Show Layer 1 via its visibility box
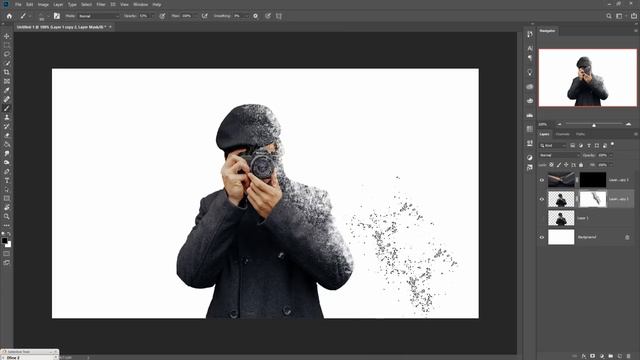The width and height of the screenshot is (640, 360). [x=542, y=218]
